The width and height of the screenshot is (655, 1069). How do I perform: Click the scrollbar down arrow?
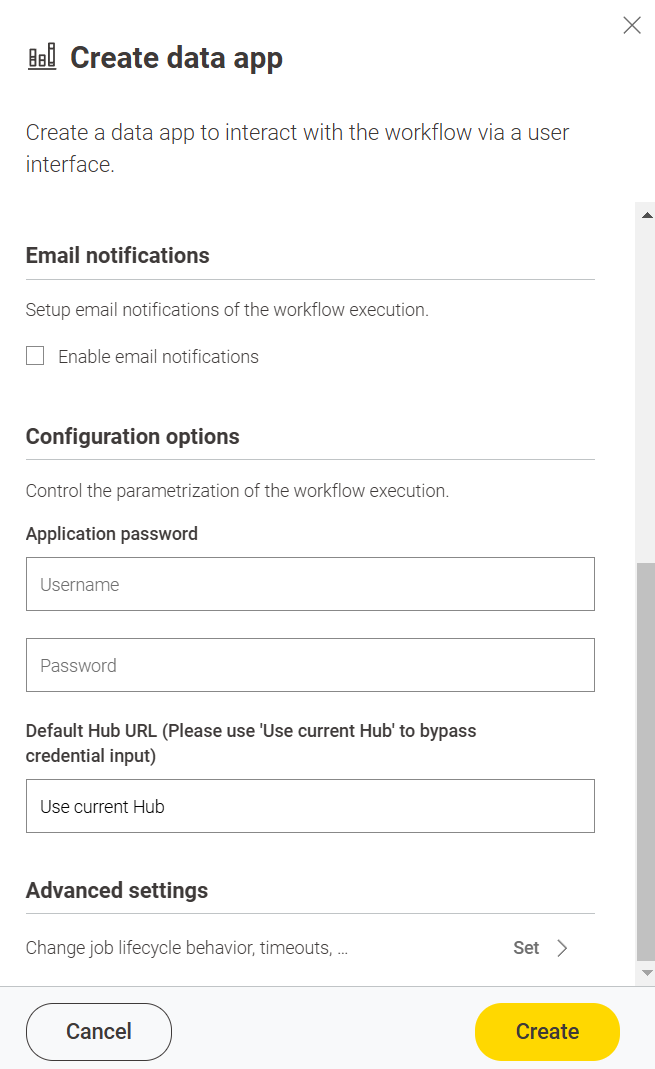coord(646,972)
